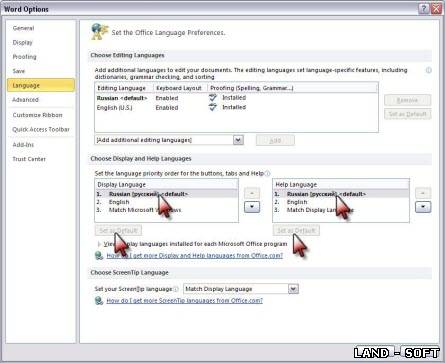Select Match Display Language in Help list
This screenshot has width=445, height=363.
click(341, 210)
